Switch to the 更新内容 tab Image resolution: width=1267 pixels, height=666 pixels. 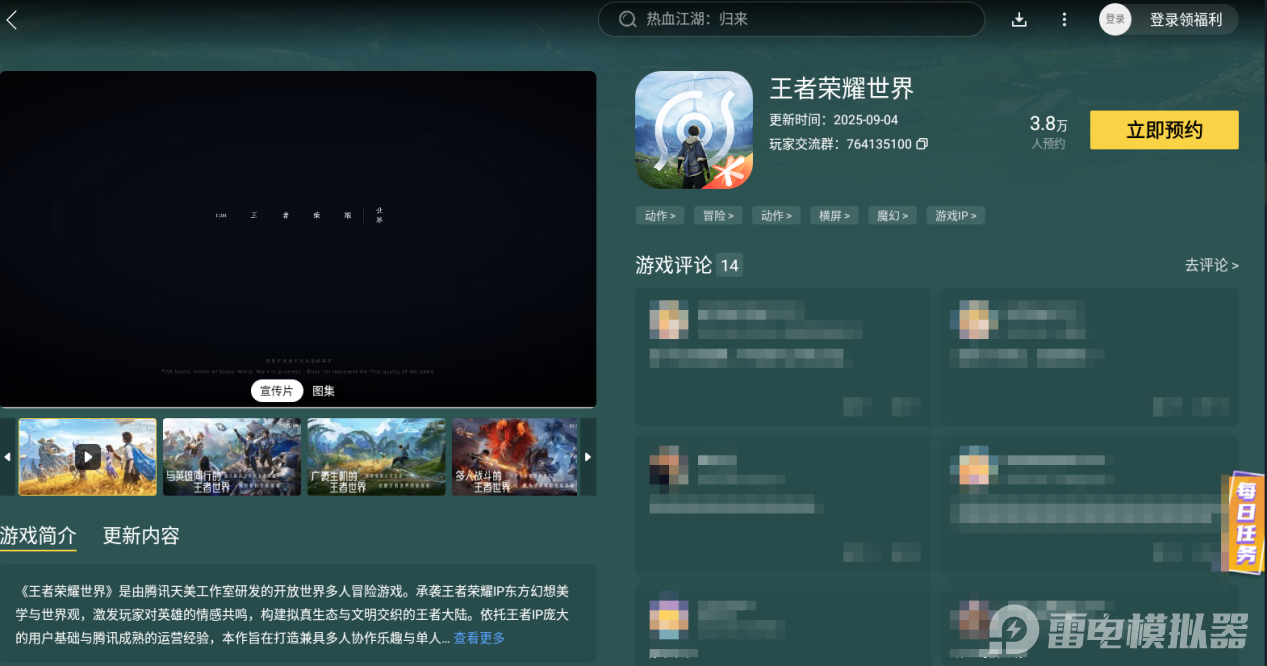tap(142, 536)
